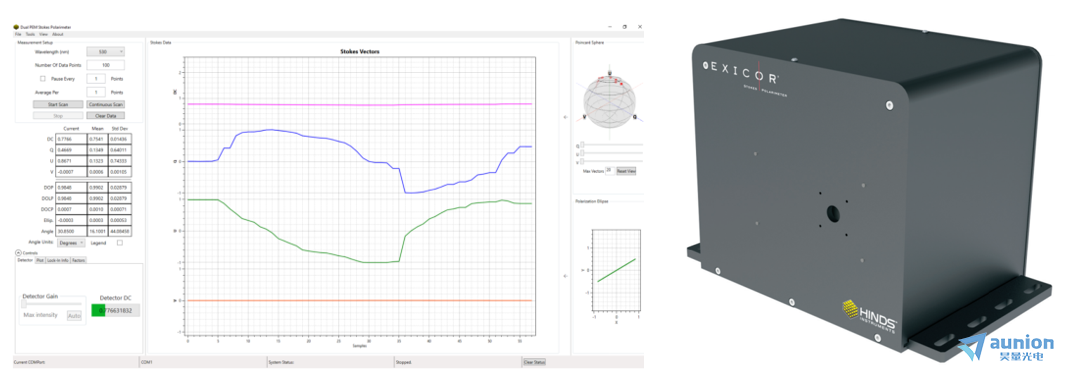The height and width of the screenshot is (372, 1066).
Task: Click the Angle current value 30.8500
Action: tap(71, 232)
